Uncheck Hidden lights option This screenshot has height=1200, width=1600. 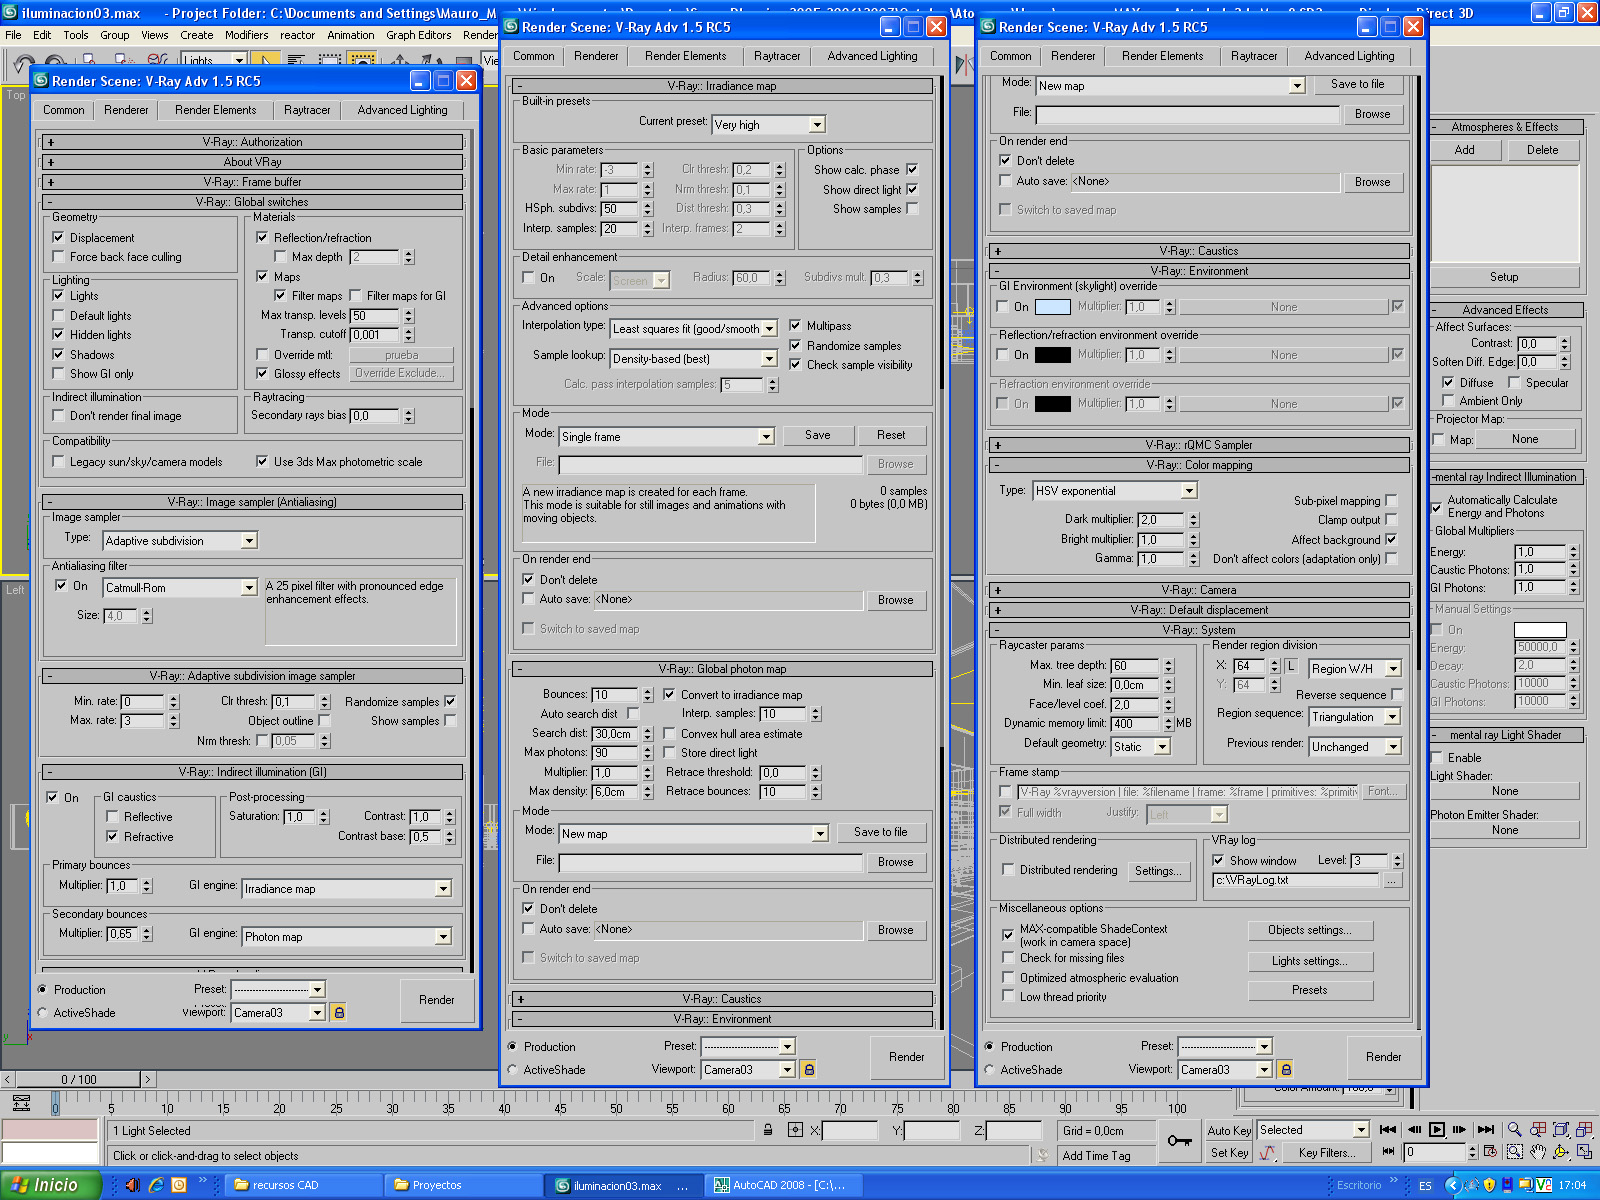pyautogui.click(x=58, y=335)
